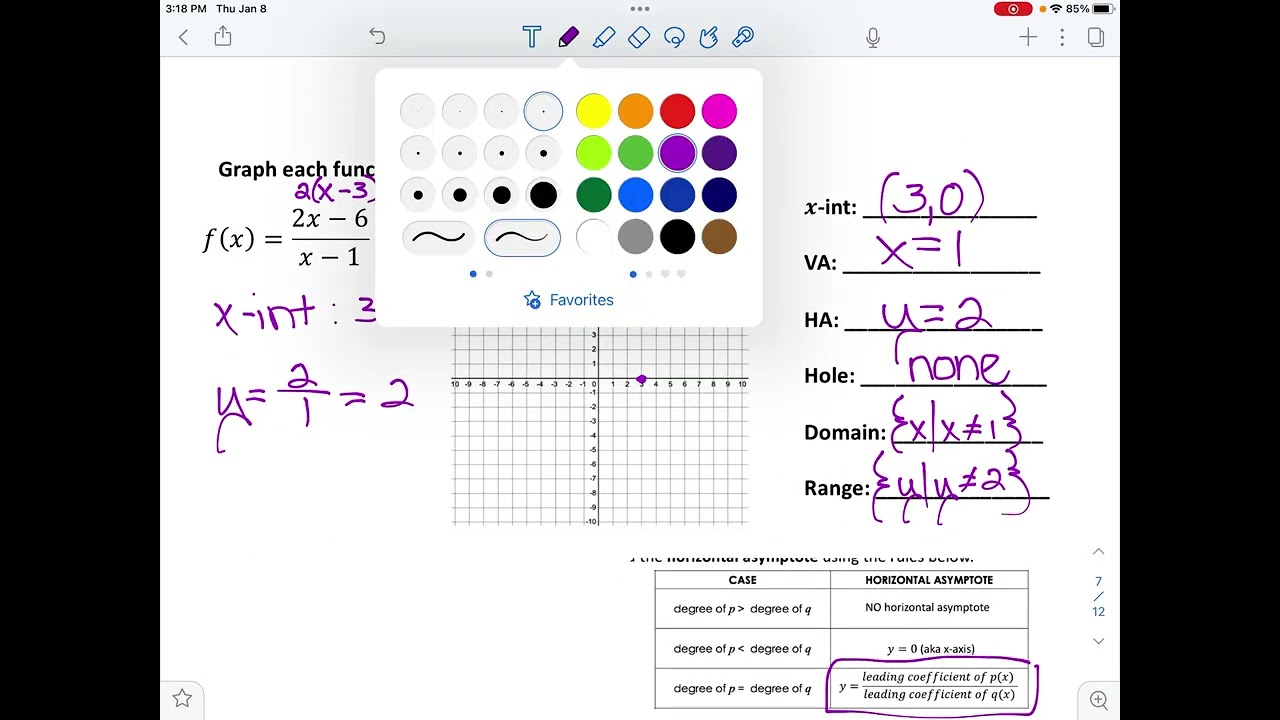Screen dimensions: 1280x720
Task: Choose the medium green color swatch
Action: point(635,153)
